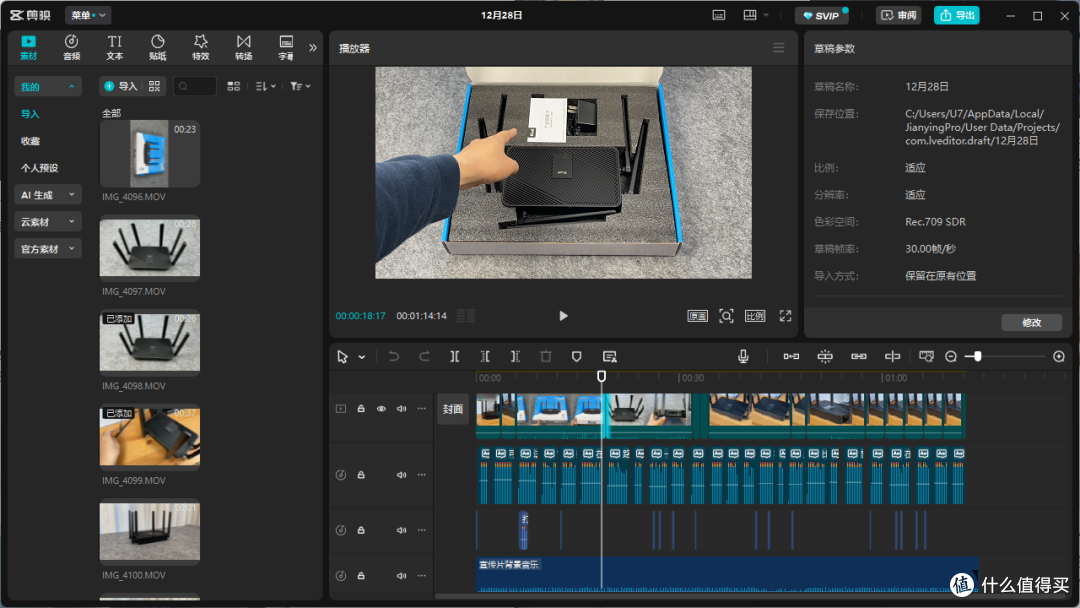Image resolution: width=1080 pixels, height=608 pixels.
Task: Click the microphone record voiceover icon
Action: point(743,356)
